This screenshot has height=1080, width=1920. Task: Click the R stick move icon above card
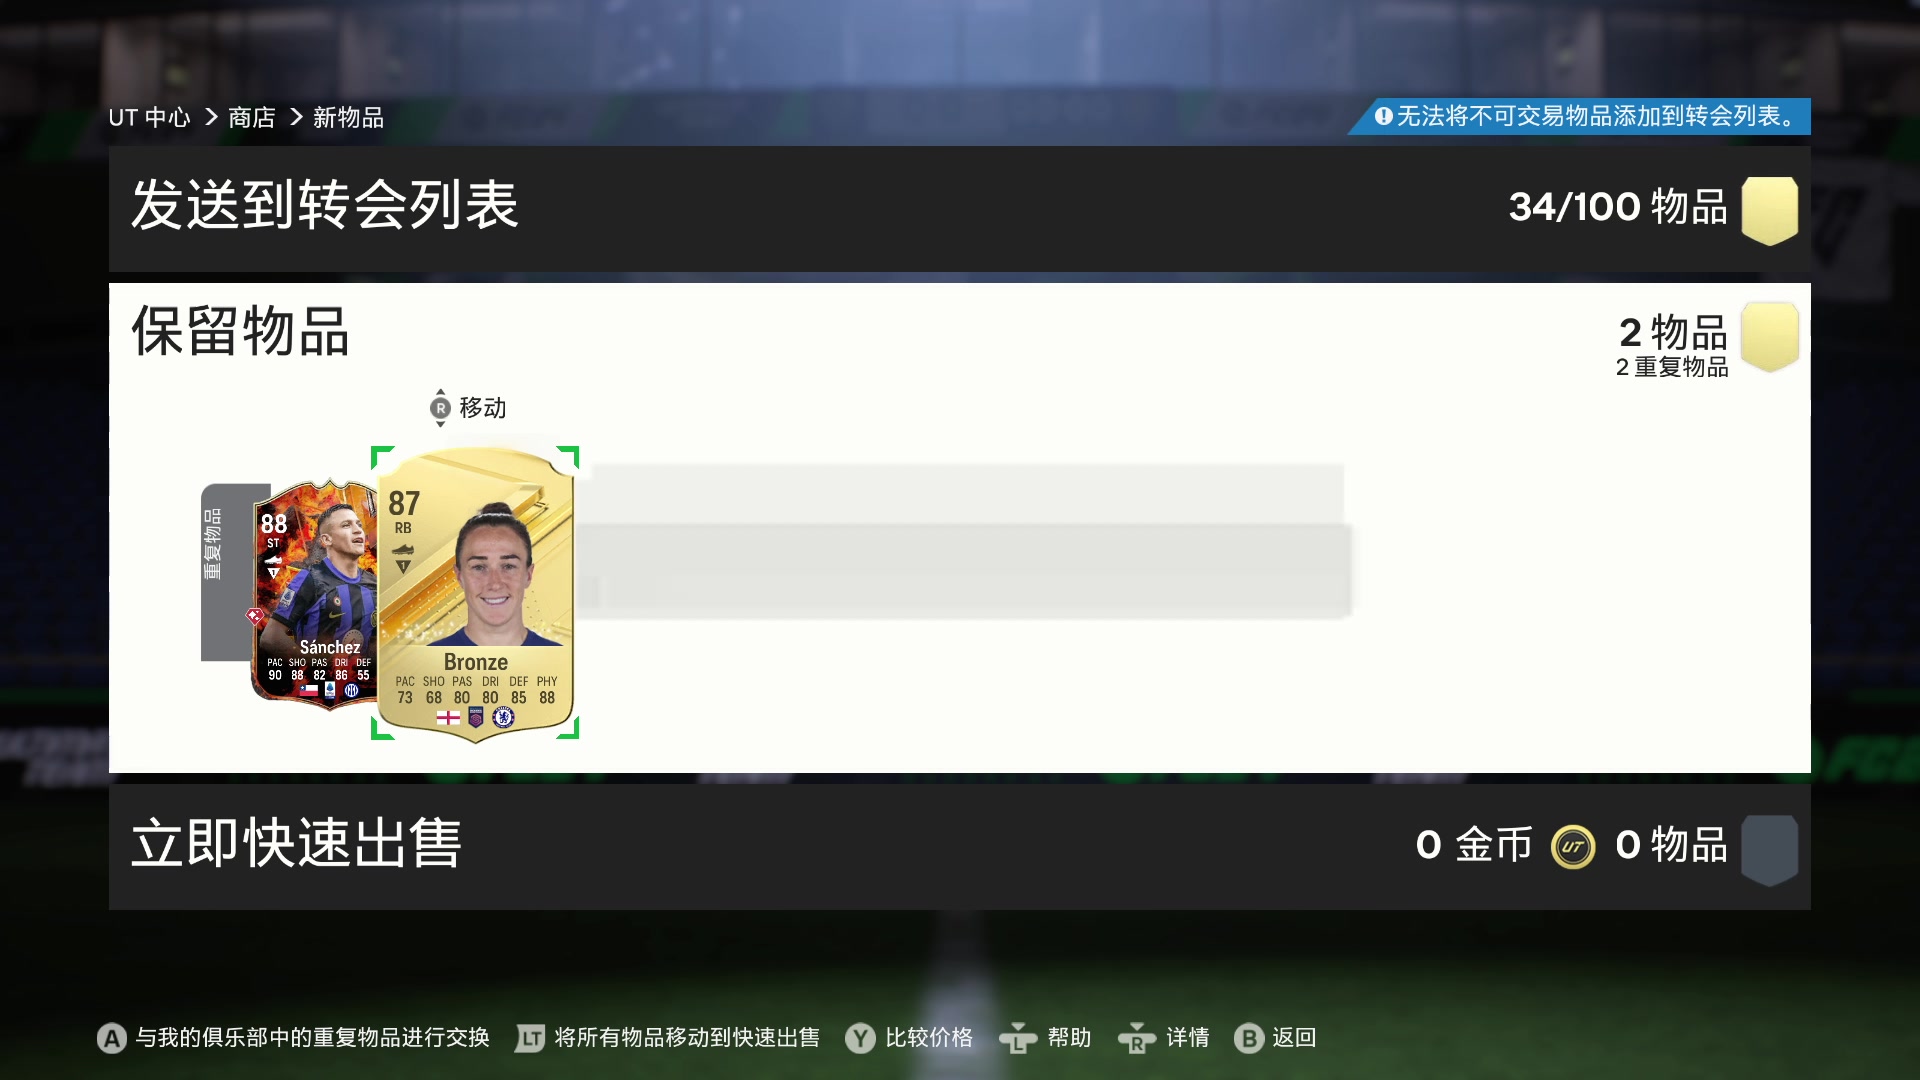point(440,408)
